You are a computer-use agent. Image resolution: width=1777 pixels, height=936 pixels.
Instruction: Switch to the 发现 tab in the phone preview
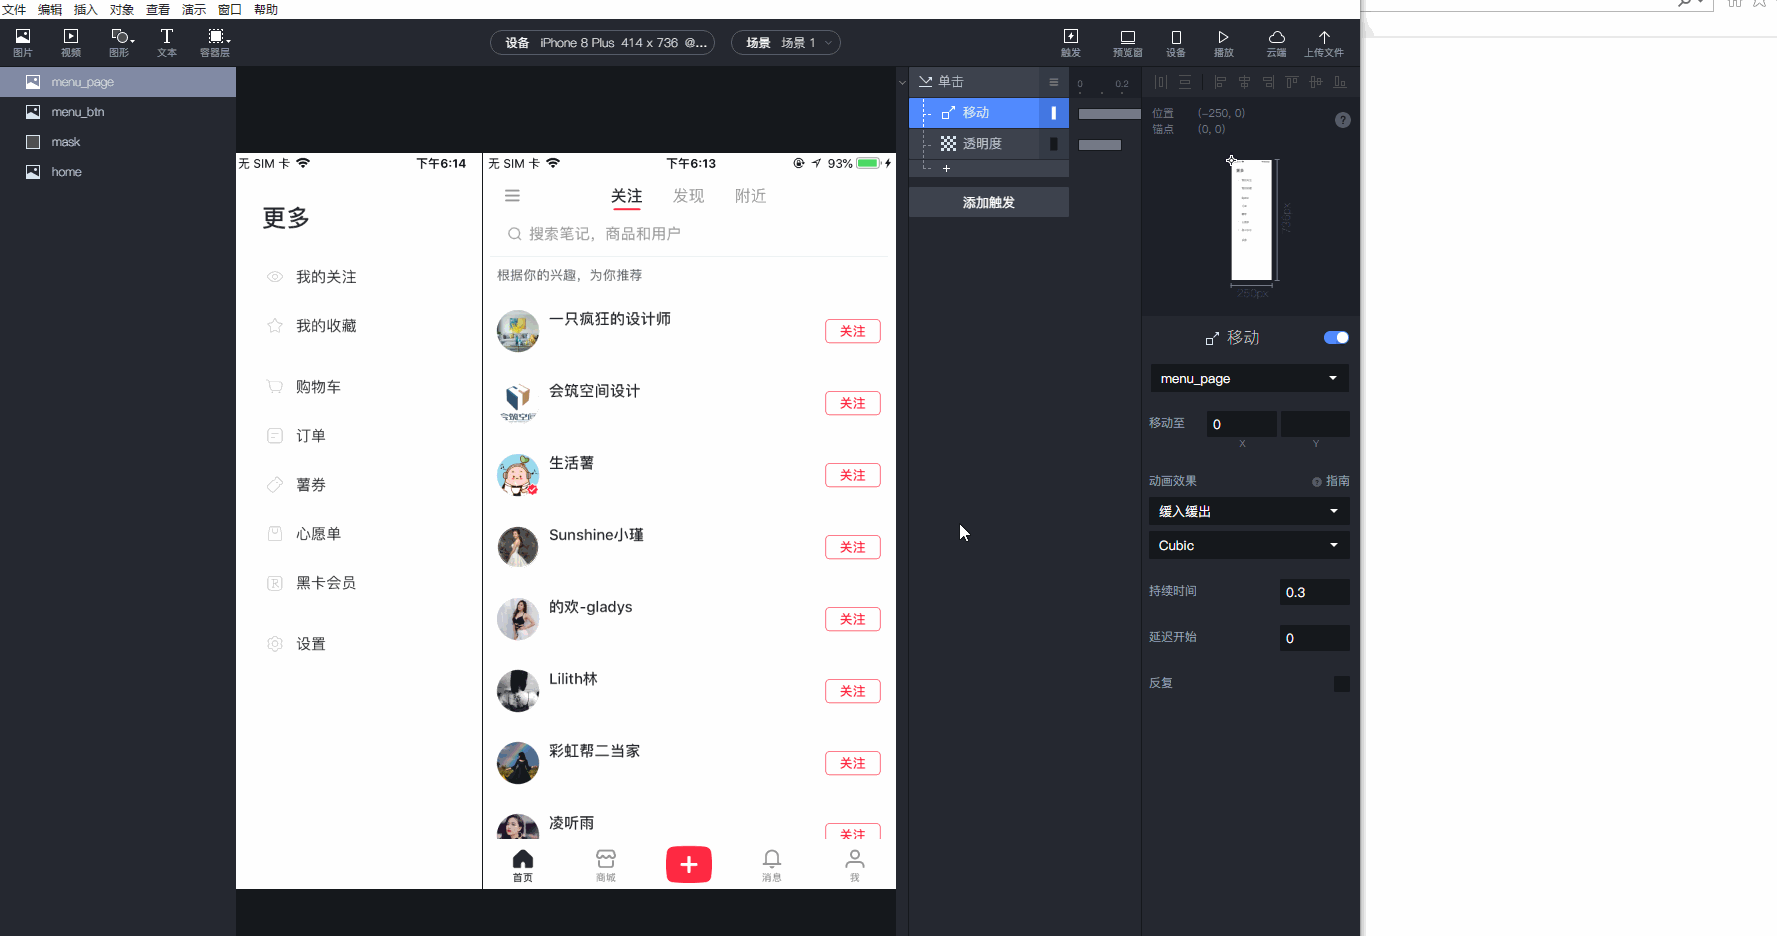pos(689,196)
